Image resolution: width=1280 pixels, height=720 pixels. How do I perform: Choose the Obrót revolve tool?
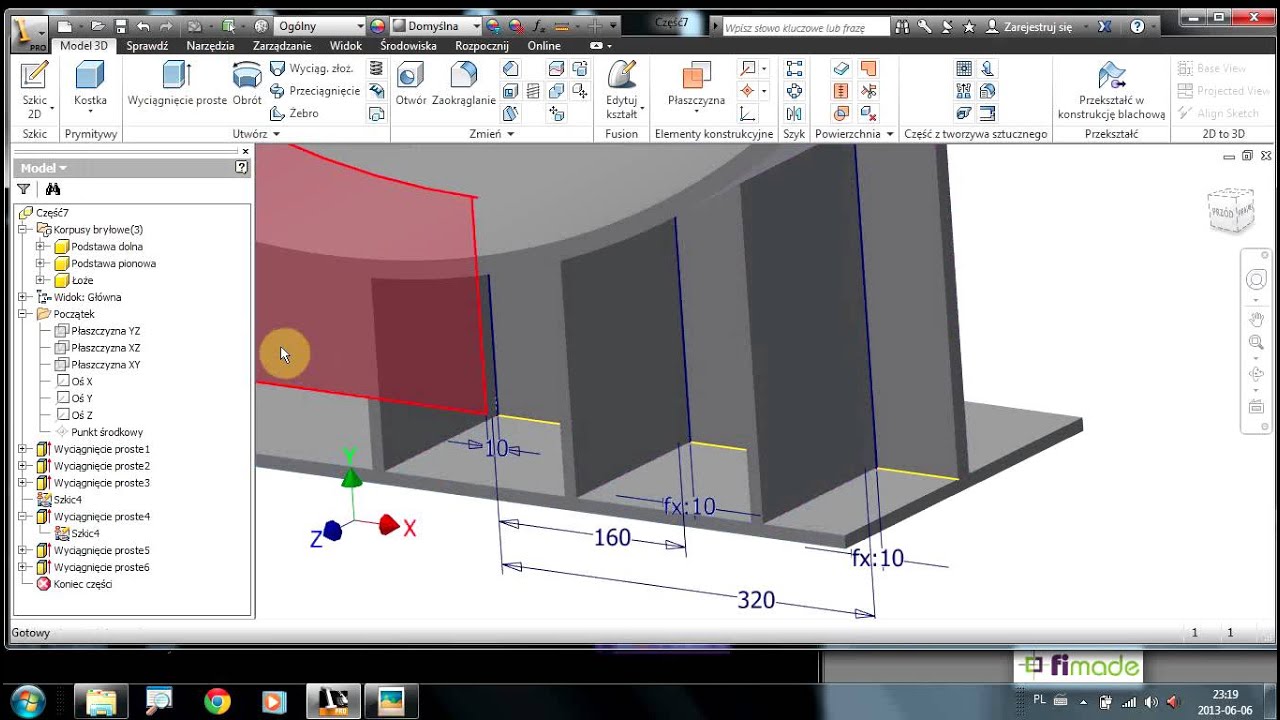click(247, 84)
